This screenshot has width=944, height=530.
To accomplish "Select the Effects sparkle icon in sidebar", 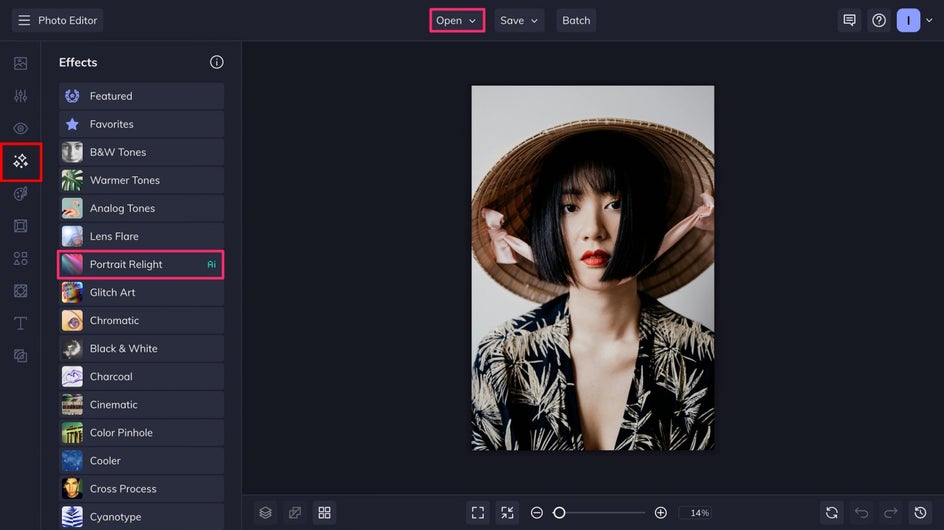I will coord(20,161).
